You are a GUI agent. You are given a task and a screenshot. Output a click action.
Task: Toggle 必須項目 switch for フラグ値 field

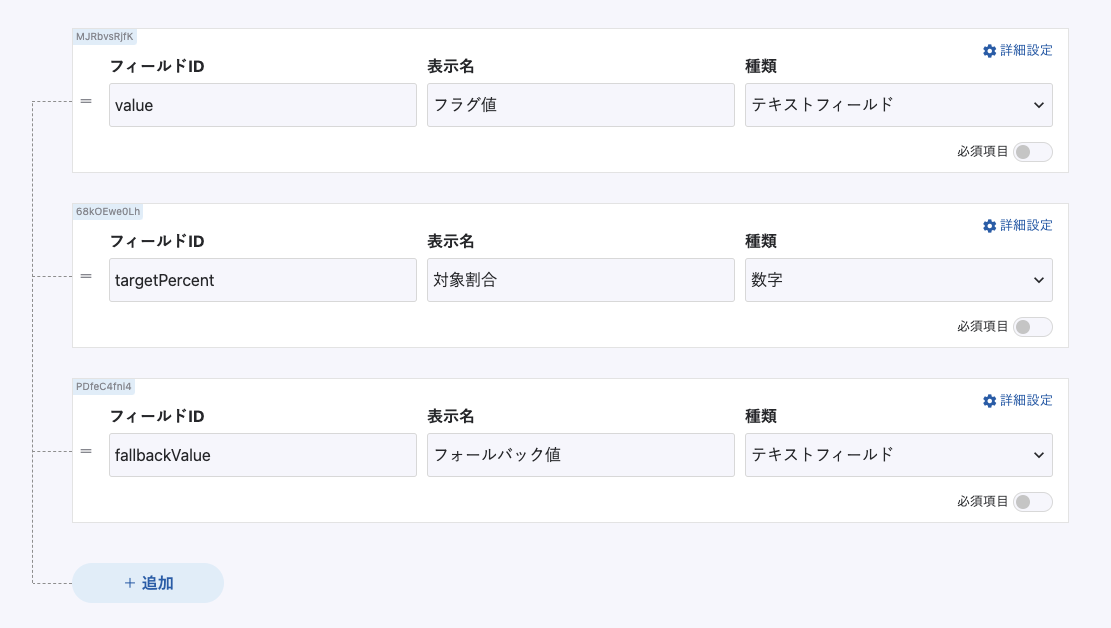[1032, 152]
